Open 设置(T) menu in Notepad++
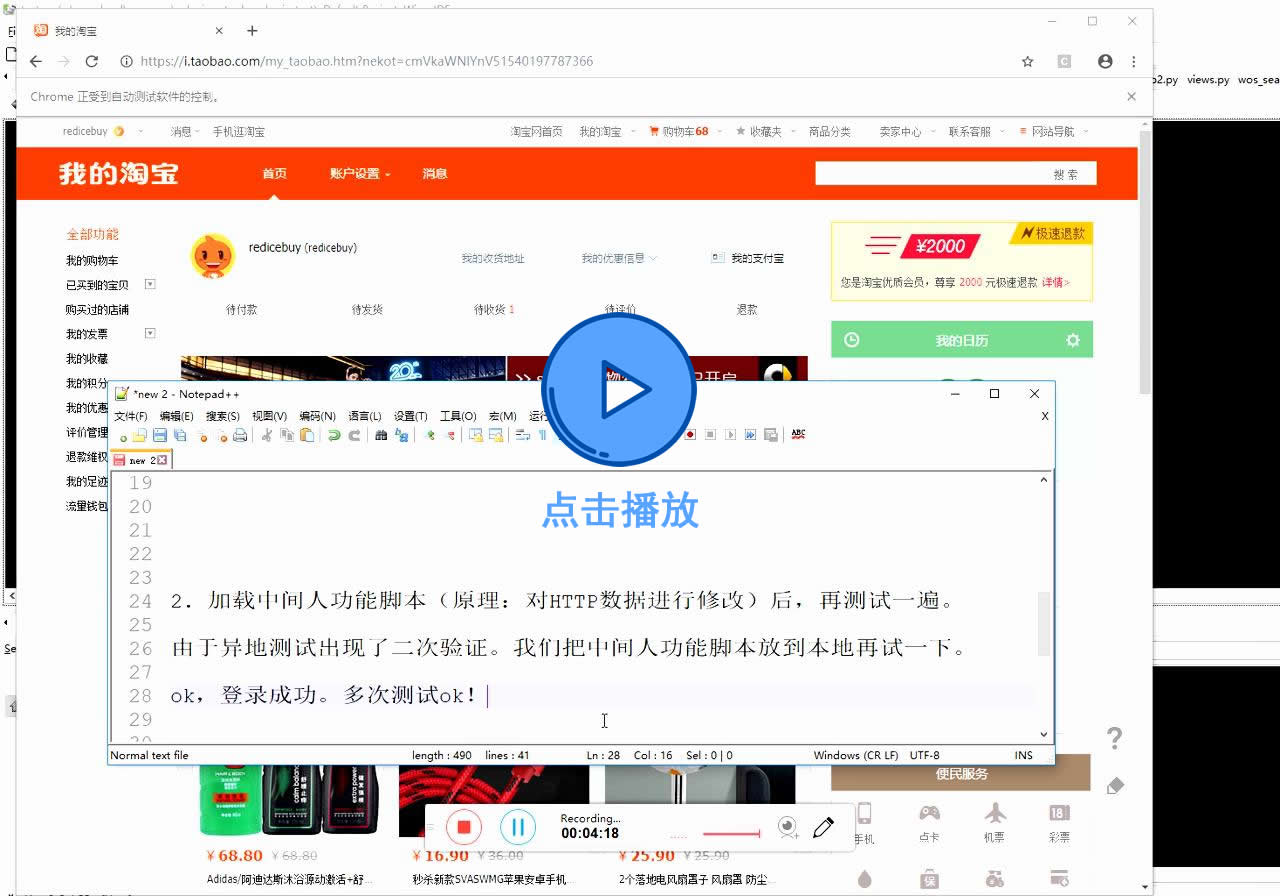The height and width of the screenshot is (896, 1280). pos(410,416)
